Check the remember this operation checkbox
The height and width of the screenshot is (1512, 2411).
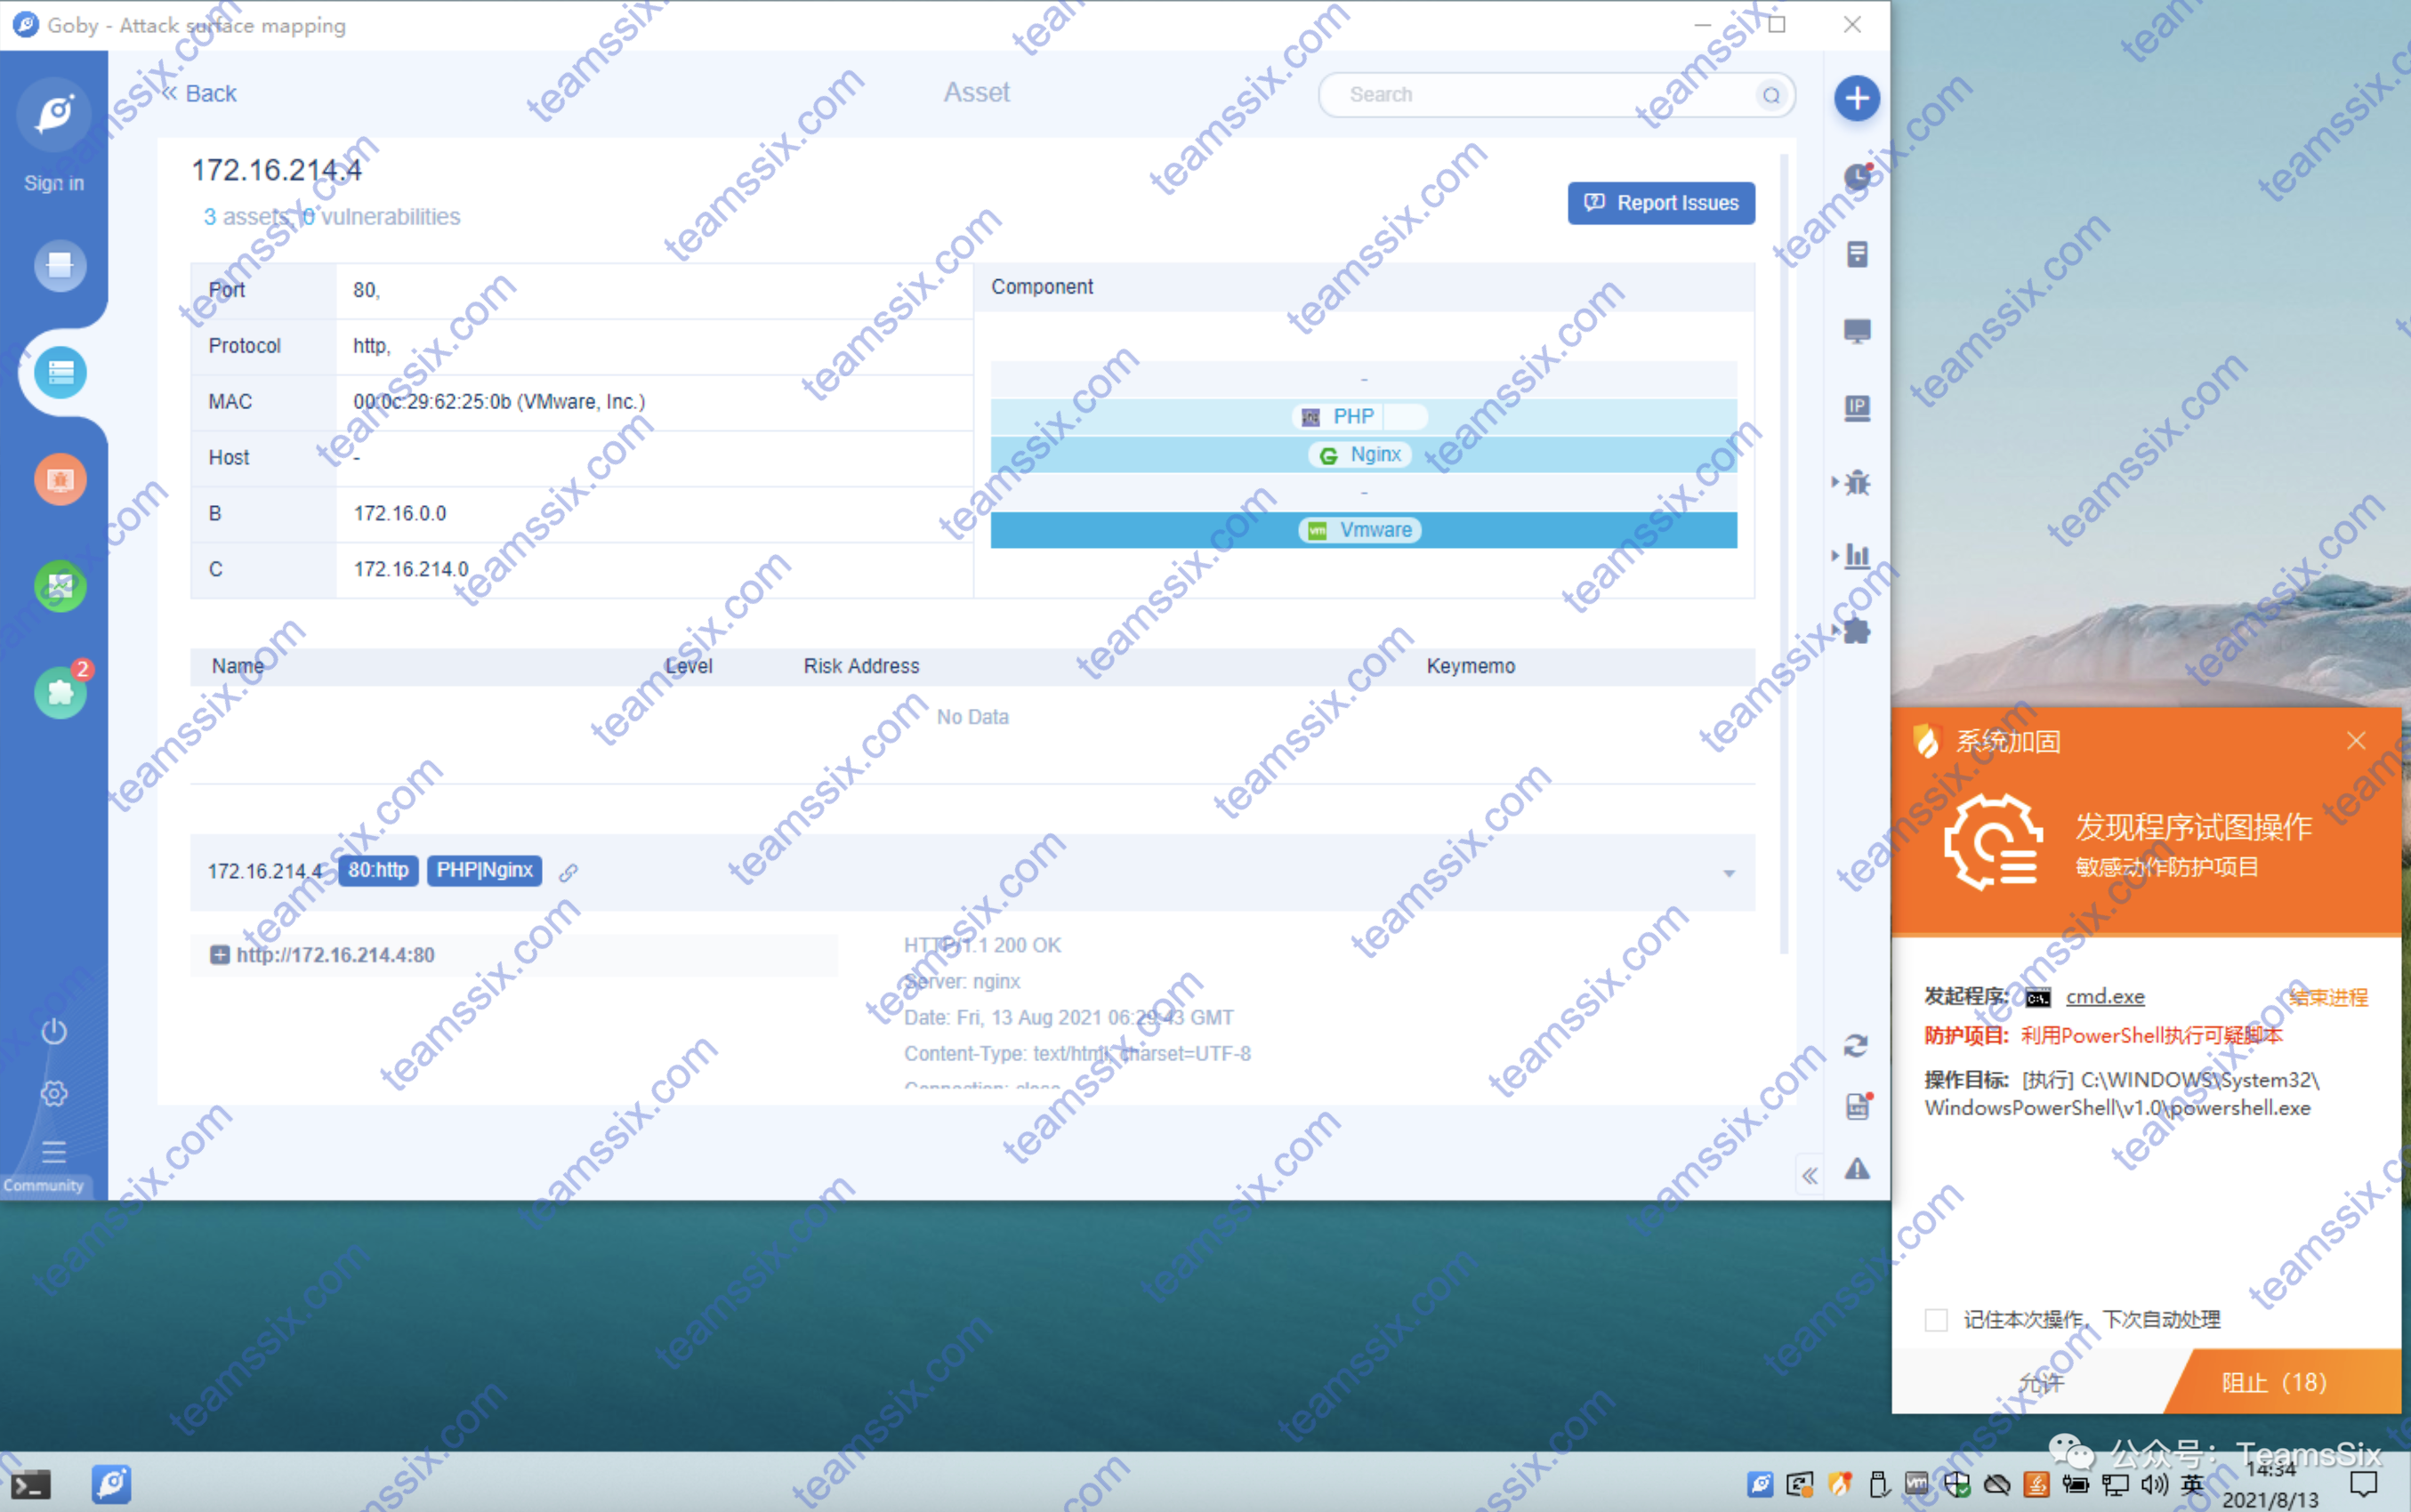pos(1936,1320)
